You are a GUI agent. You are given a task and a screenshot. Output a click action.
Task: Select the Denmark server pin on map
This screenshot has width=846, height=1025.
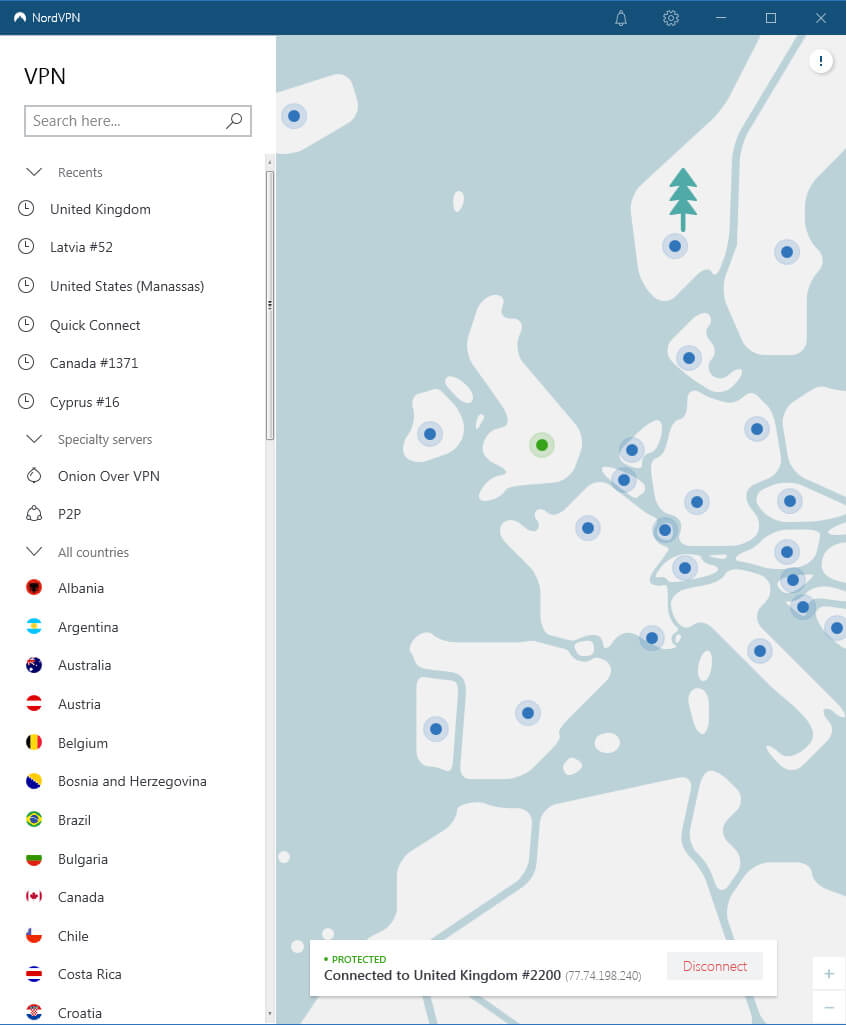tap(689, 358)
